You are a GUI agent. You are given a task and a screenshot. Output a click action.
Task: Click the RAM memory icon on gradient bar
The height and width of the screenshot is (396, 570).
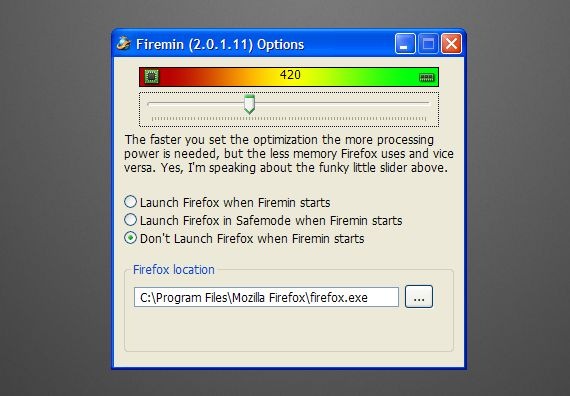(426, 77)
